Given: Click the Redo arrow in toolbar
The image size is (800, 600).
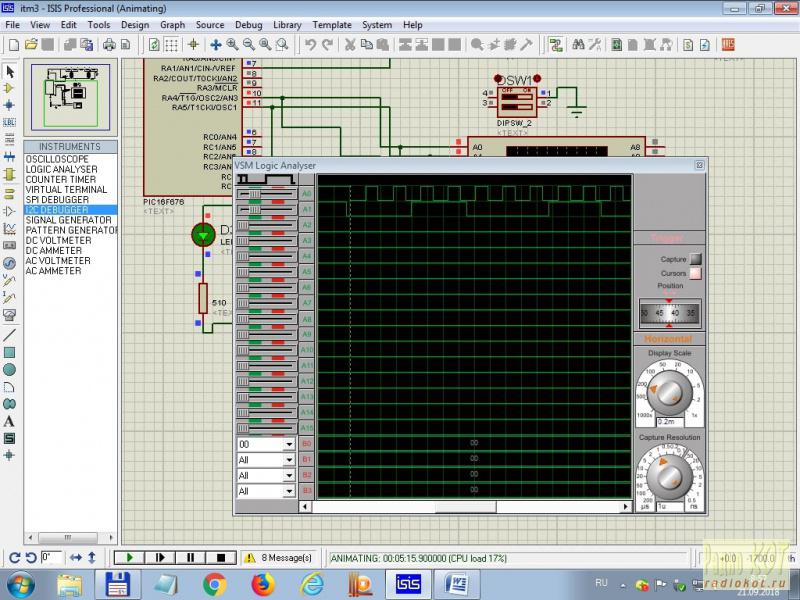Looking at the screenshot, I should click(x=327, y=45).
